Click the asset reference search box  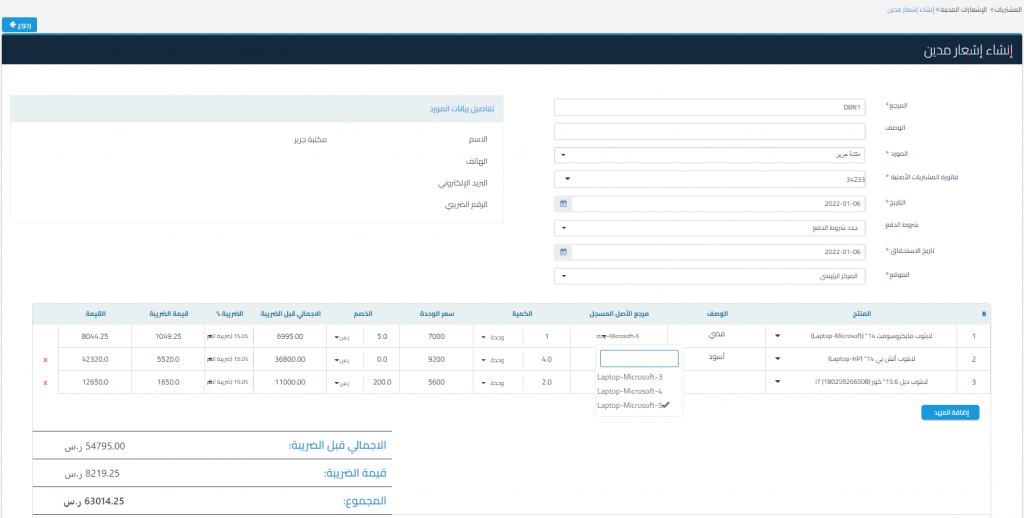tap(639, 359)
